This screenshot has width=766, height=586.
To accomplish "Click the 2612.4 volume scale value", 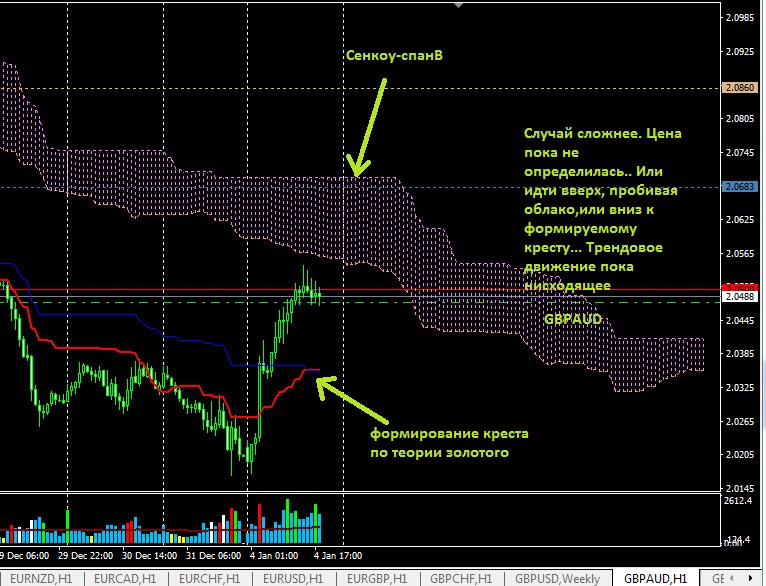I will [738, 501].
